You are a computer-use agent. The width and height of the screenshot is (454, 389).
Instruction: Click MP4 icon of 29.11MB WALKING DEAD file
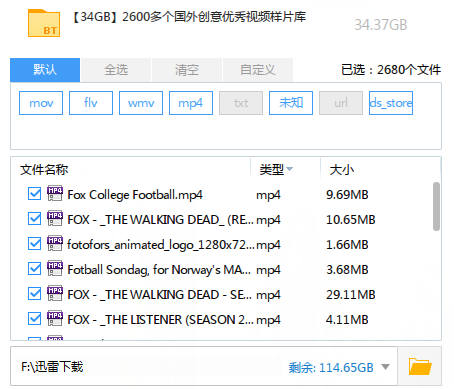click(x=55, y=293)
